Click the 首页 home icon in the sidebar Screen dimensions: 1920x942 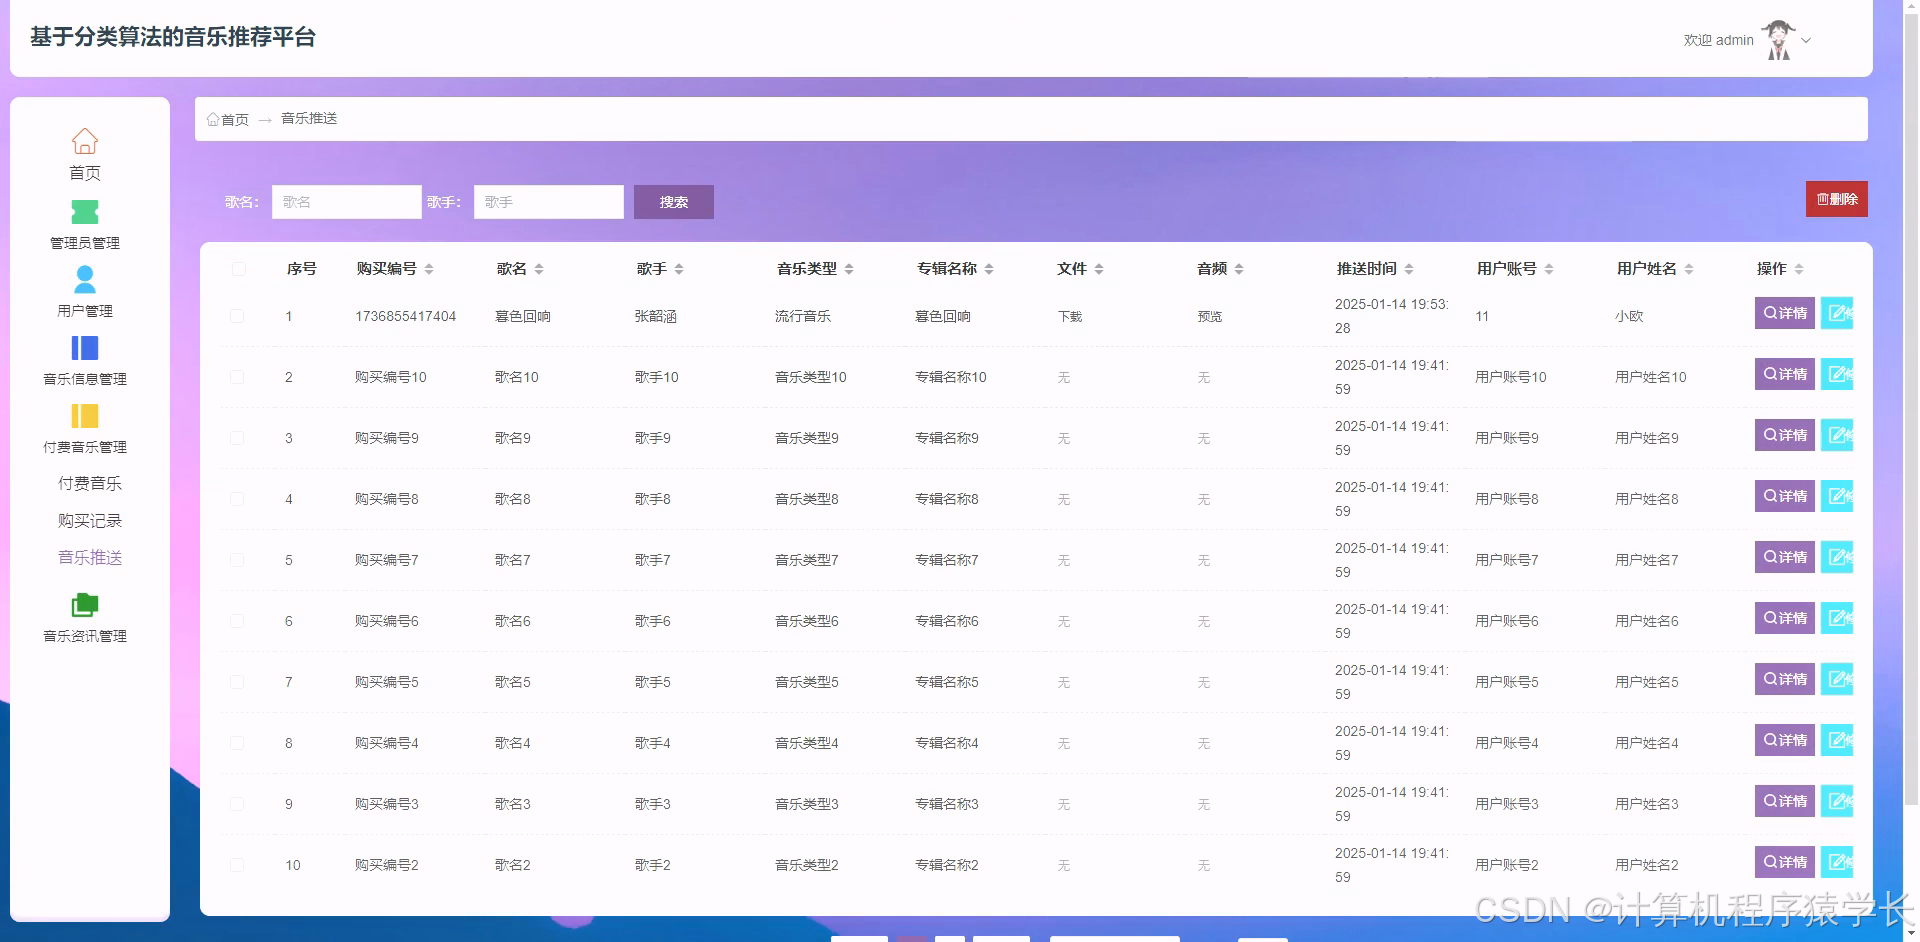point(84,141)
